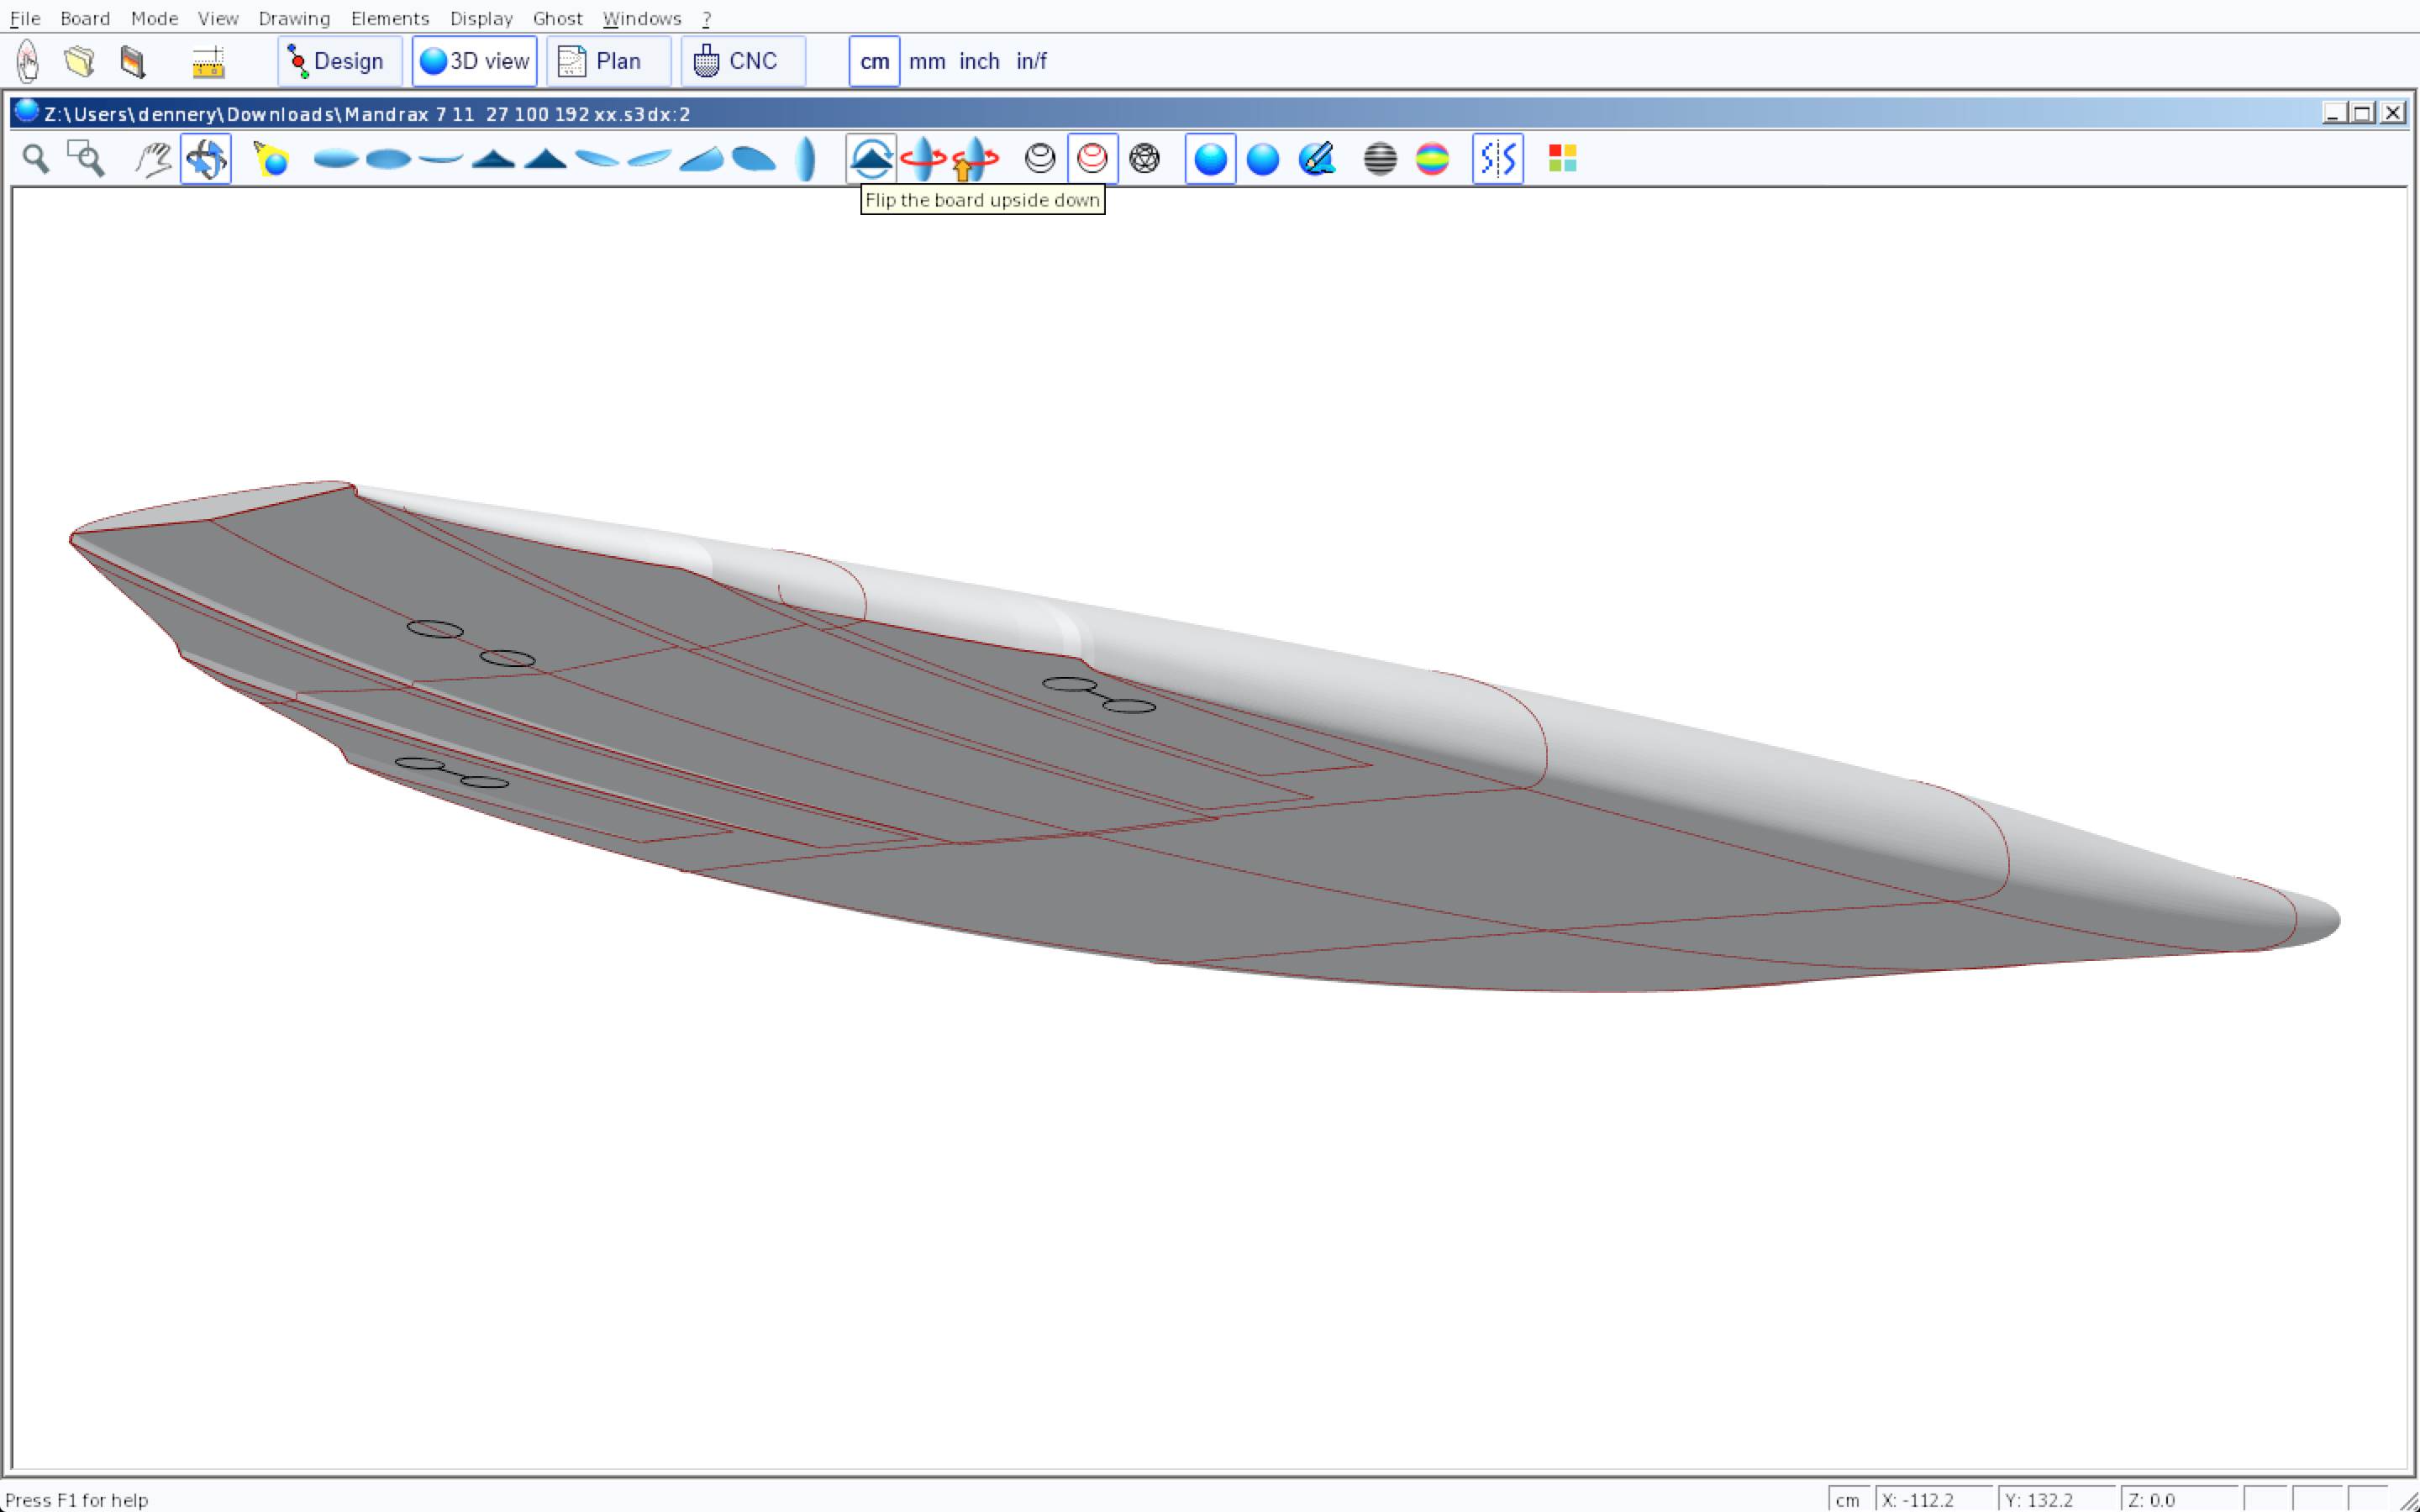Click the Flip the board upside down icon
Image resolution: width=2420 pixels, height=1512 pixels.
pyautogui.click(x=871, y=159)
